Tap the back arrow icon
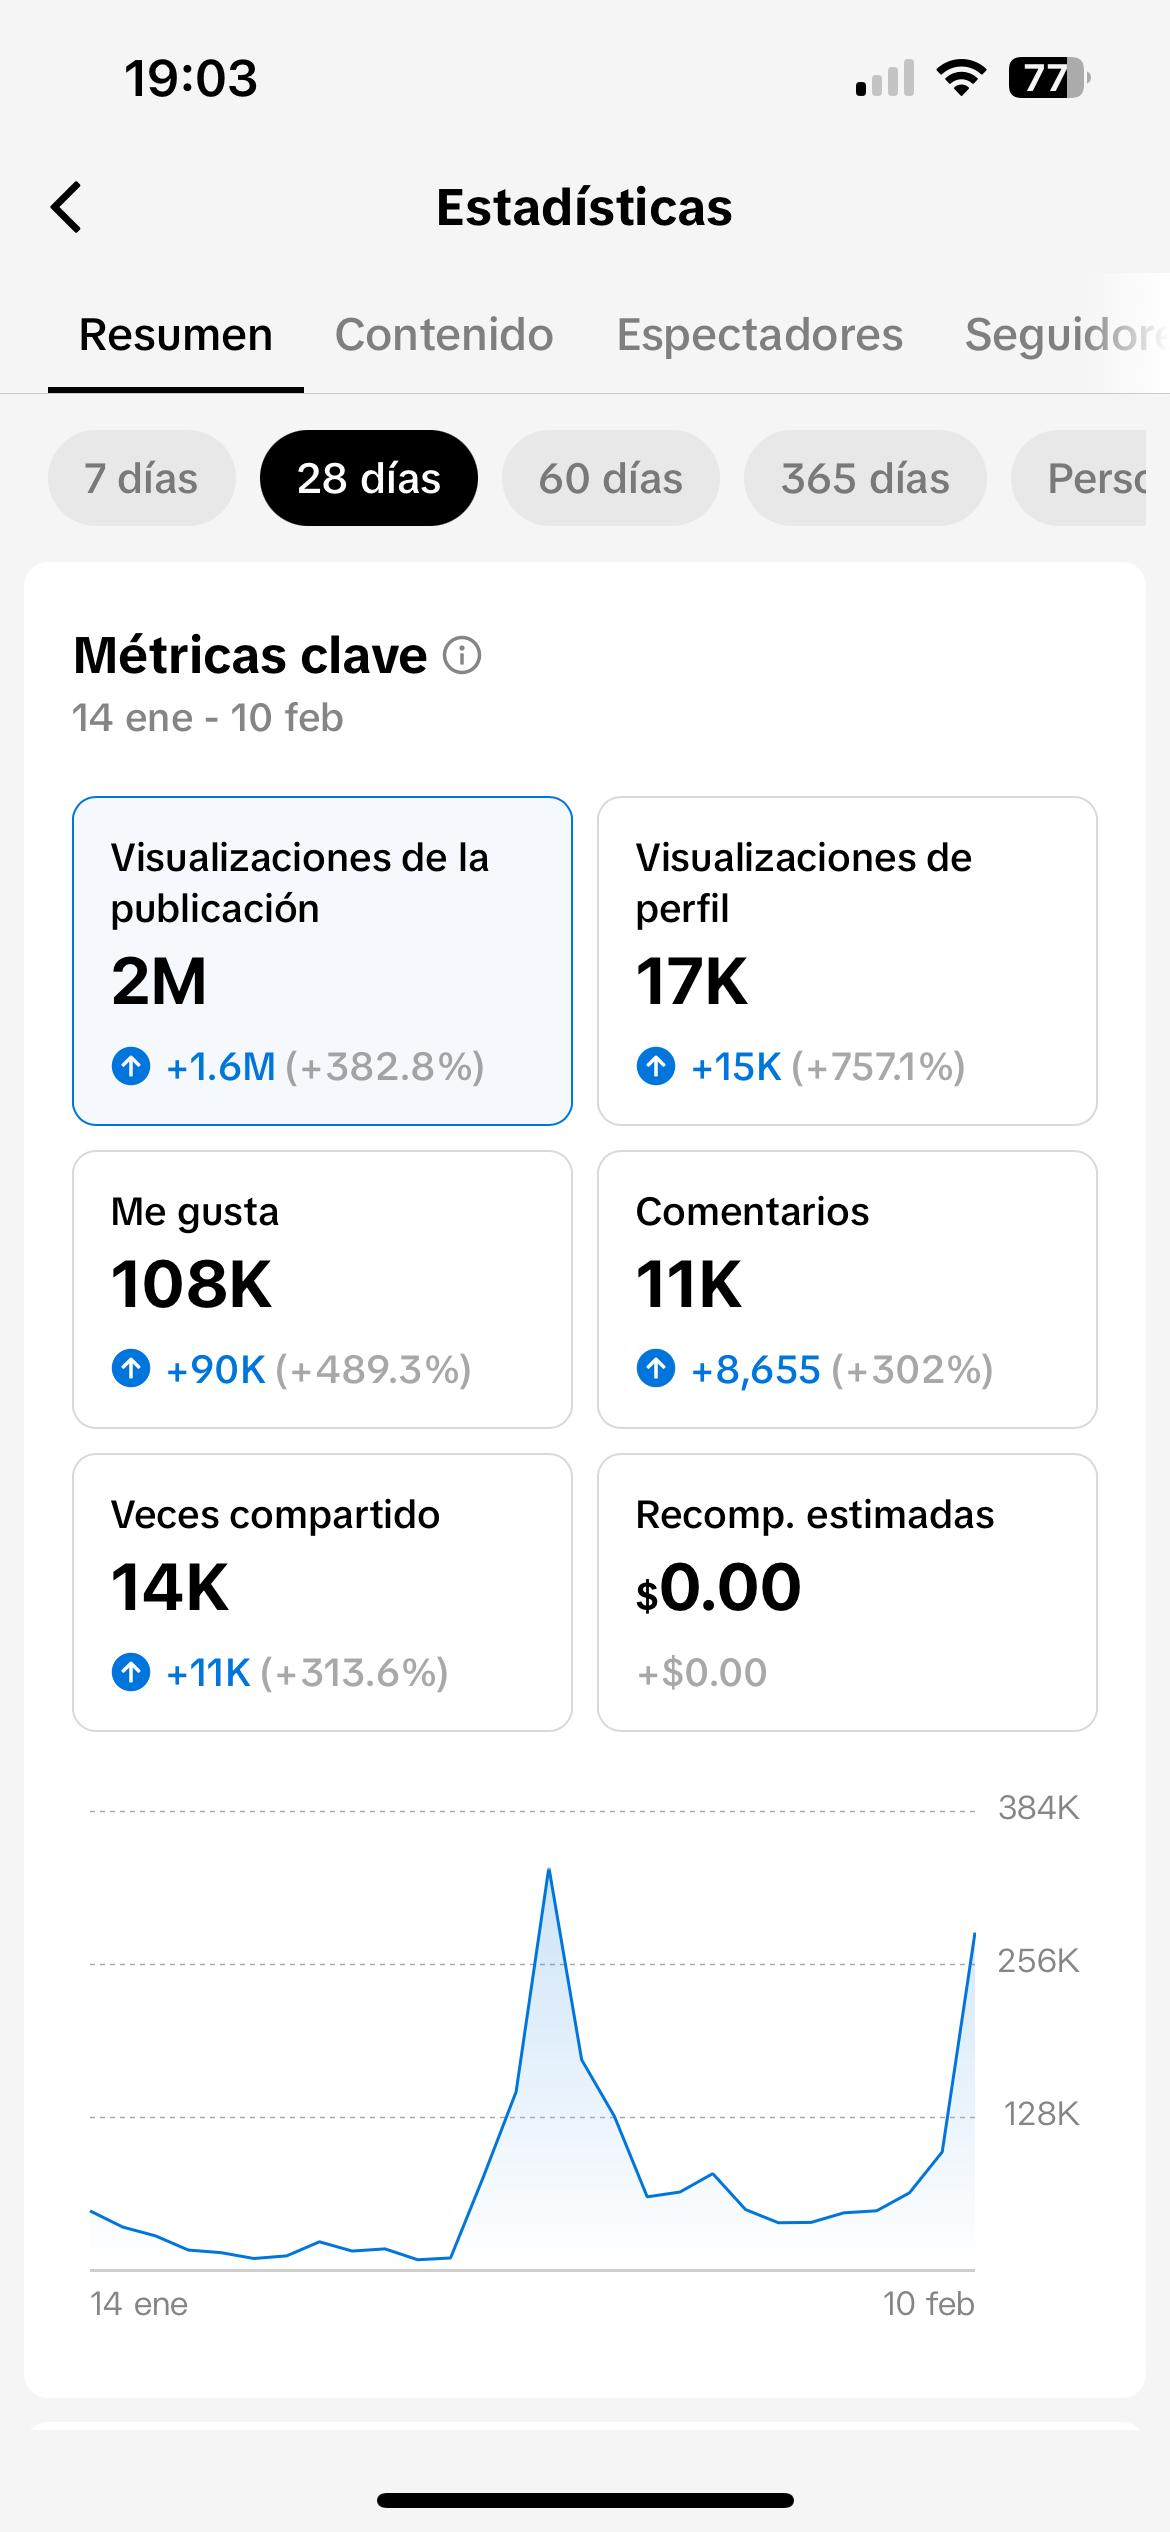Image resolution: width=1170 pixels, height=2532 pixels. click(x=67, y=208)
